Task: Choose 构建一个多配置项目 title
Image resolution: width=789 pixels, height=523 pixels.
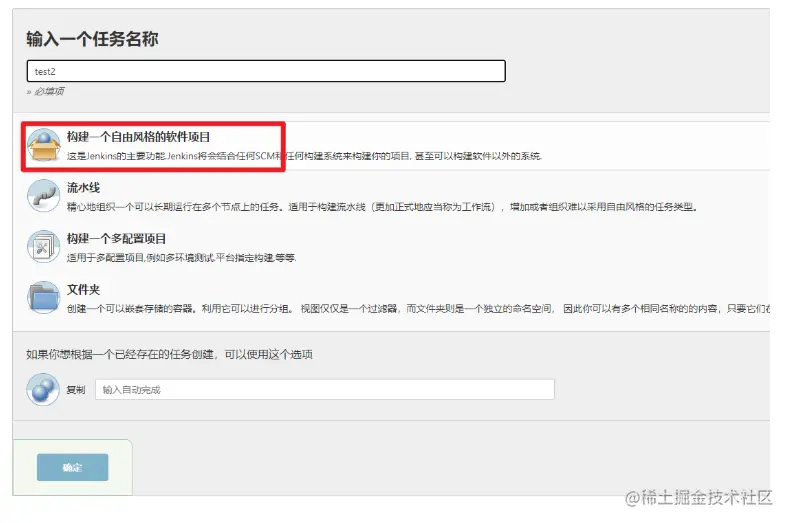Action: point(116,239)
